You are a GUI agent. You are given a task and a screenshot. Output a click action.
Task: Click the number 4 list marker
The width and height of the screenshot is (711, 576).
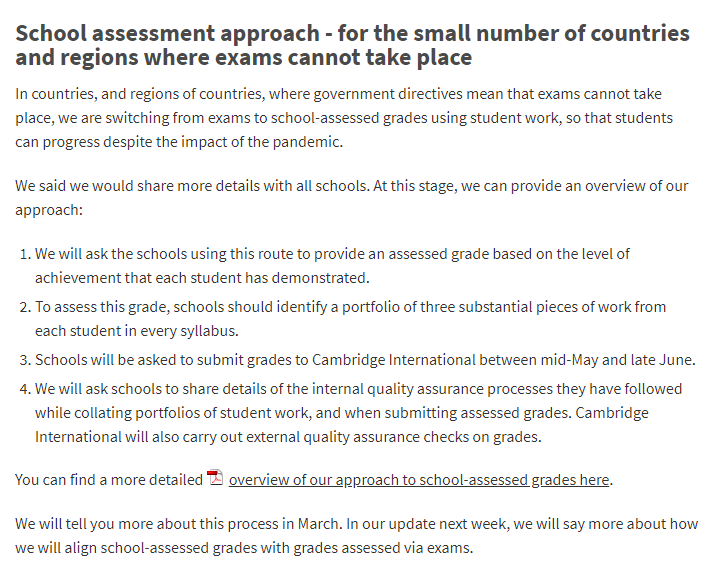tap(25, 389)
